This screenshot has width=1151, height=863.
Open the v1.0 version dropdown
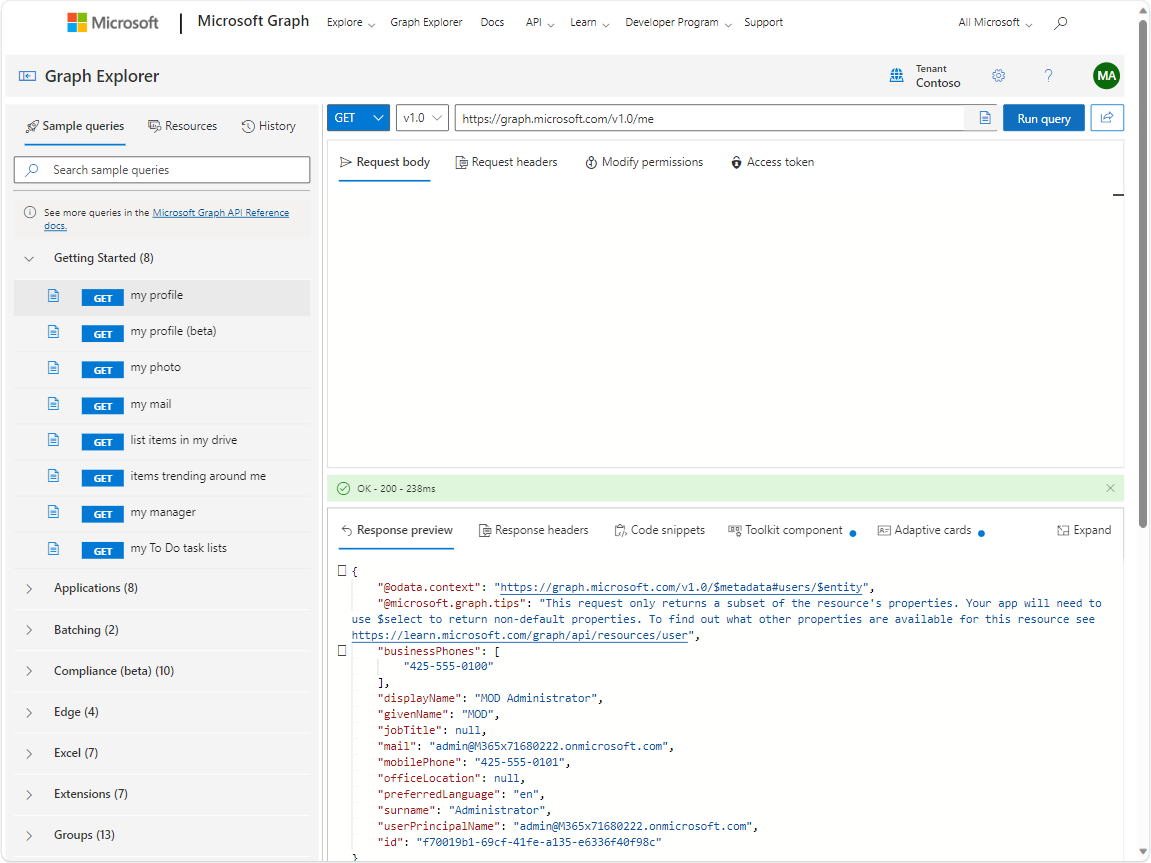(x=422, y=117)
